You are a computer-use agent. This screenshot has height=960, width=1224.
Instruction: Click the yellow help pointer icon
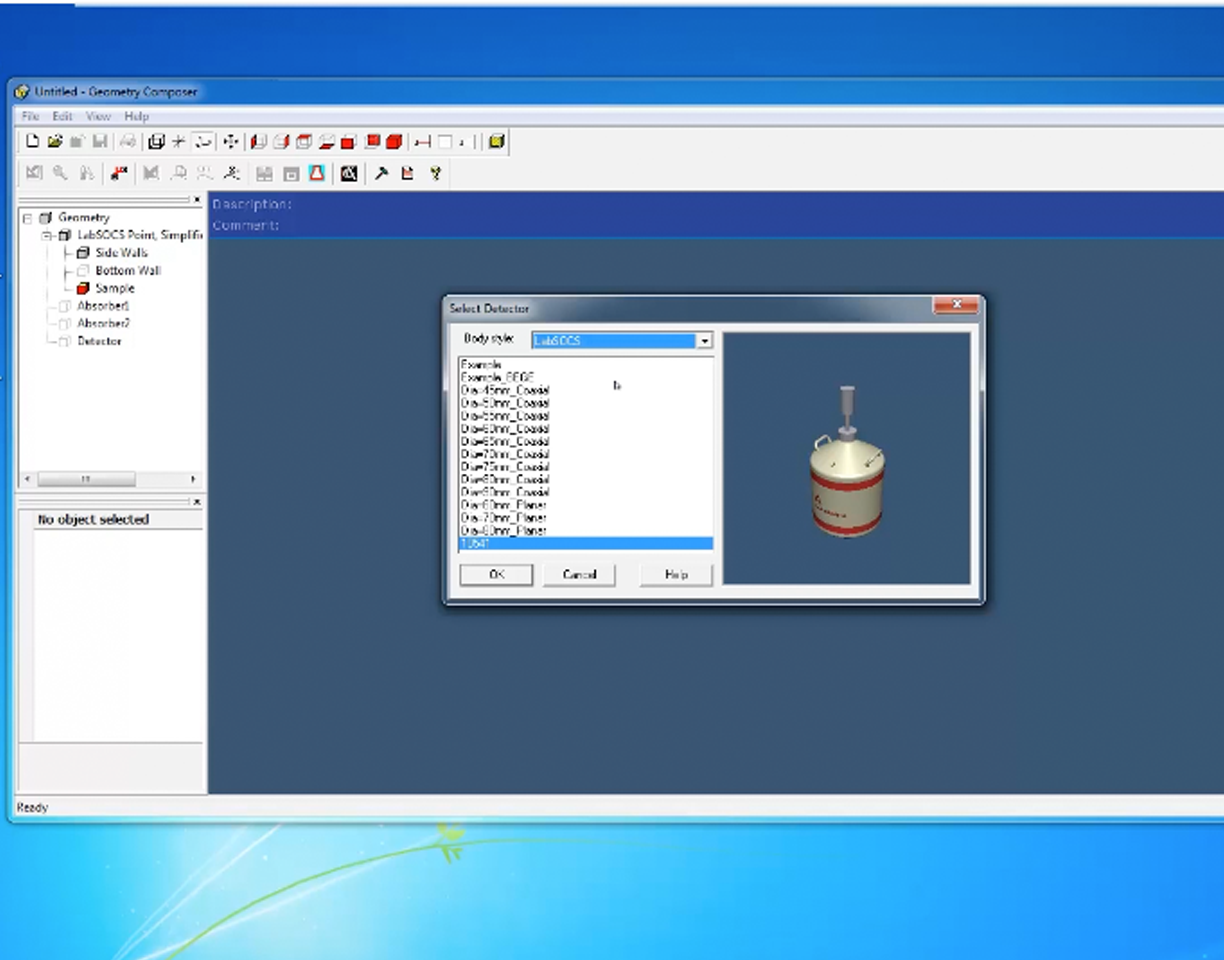436,173
